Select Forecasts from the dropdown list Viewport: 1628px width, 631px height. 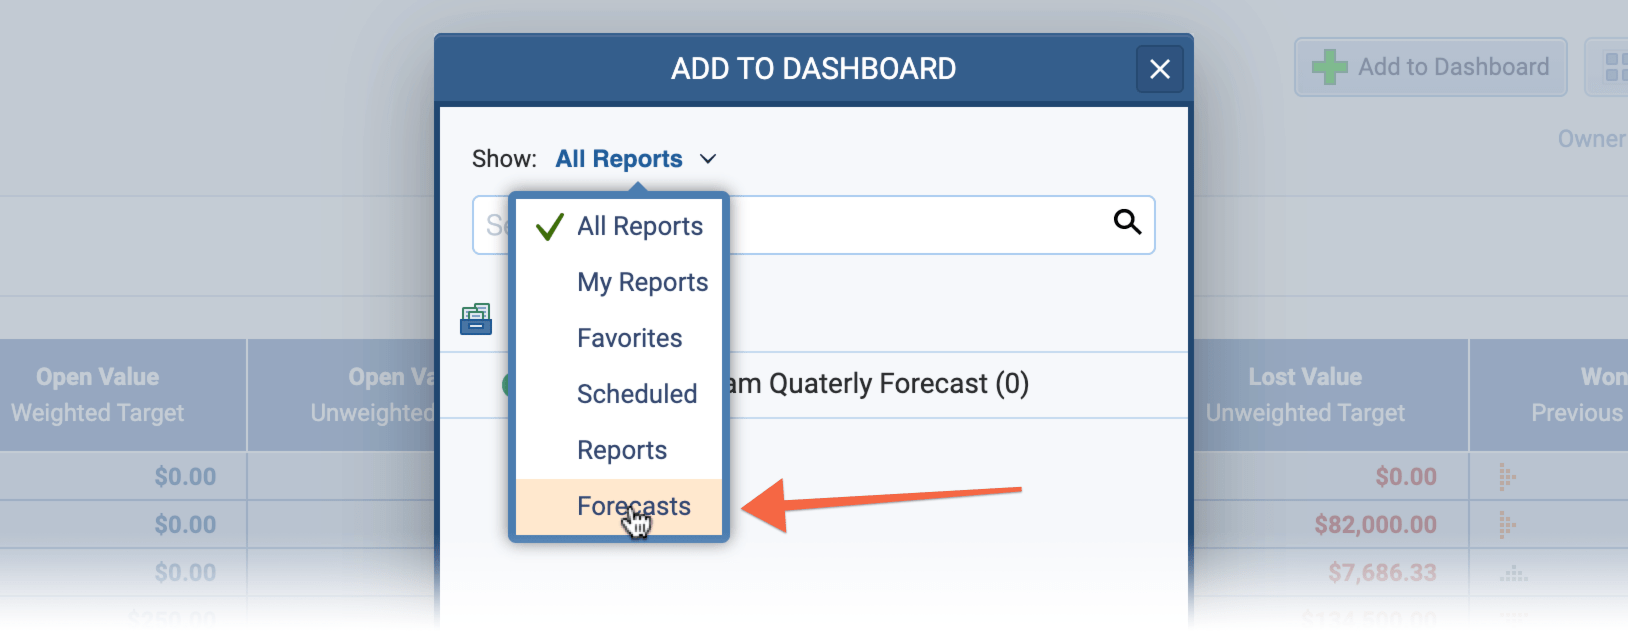633,507
